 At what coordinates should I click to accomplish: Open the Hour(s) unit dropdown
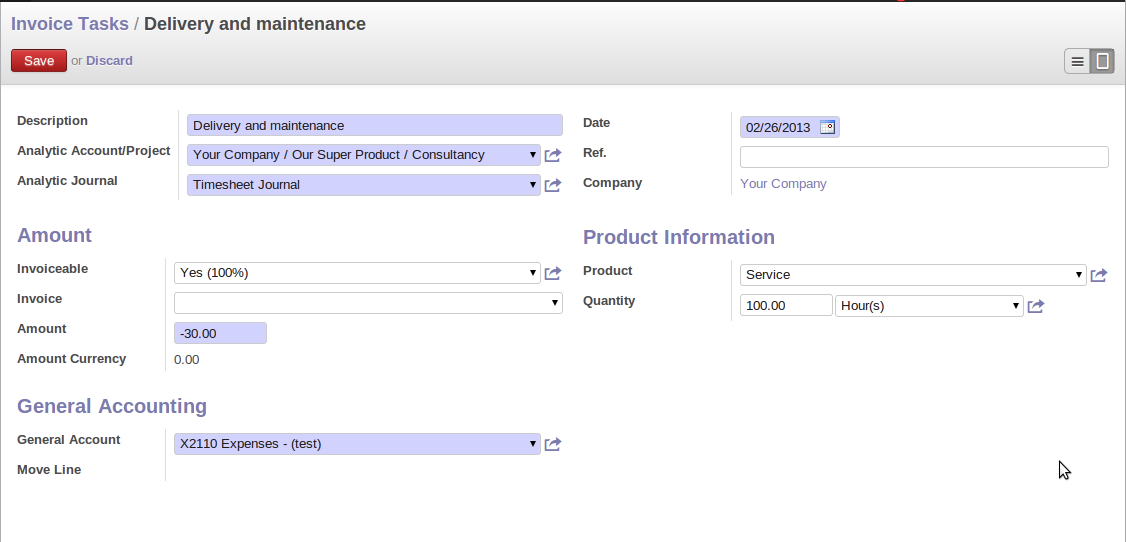(1016, 306)
